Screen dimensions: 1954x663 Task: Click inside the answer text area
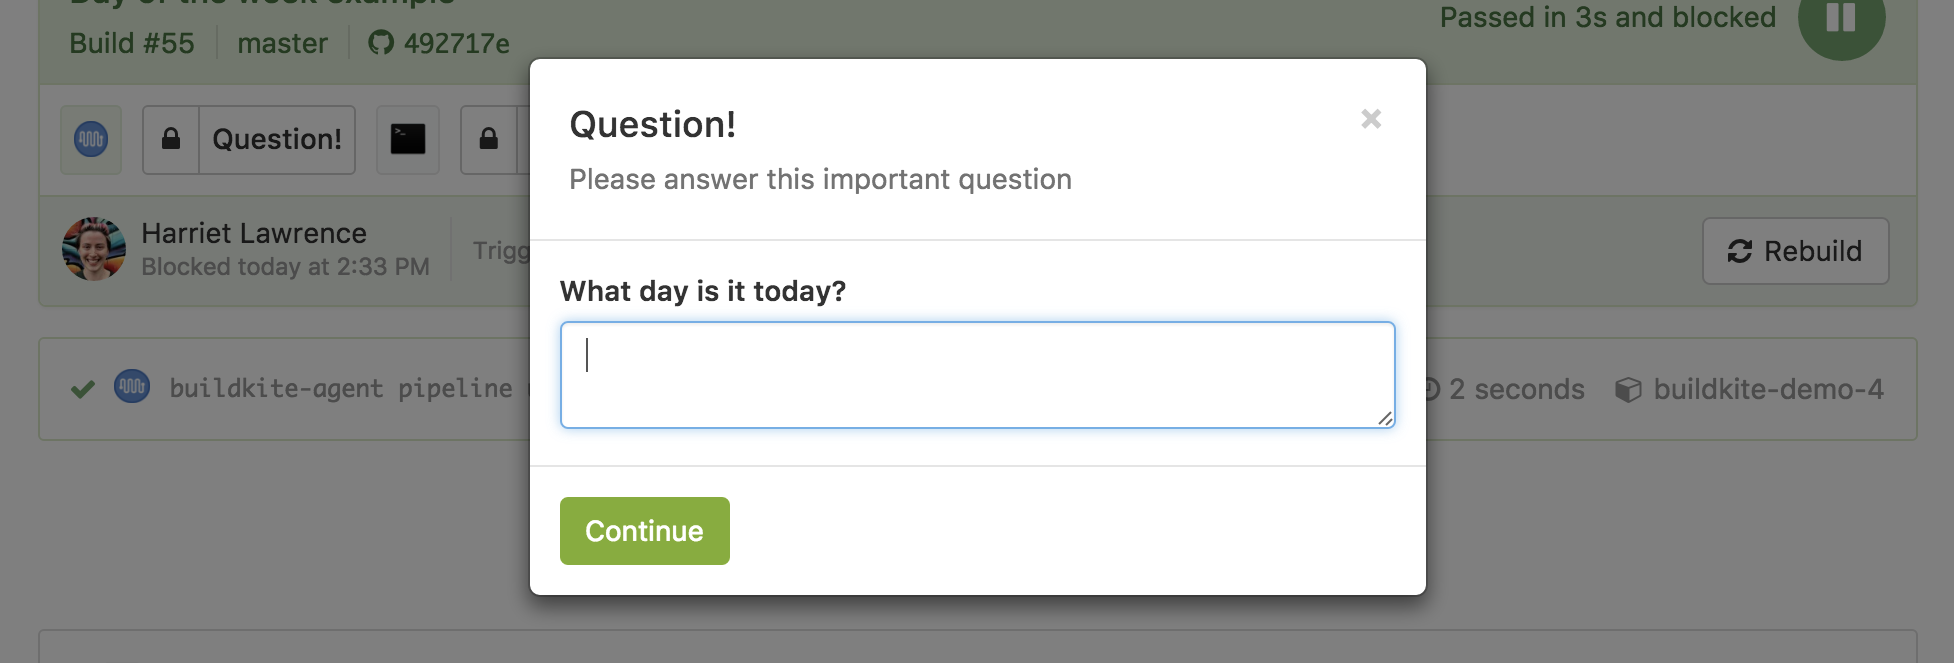[977, 374]
